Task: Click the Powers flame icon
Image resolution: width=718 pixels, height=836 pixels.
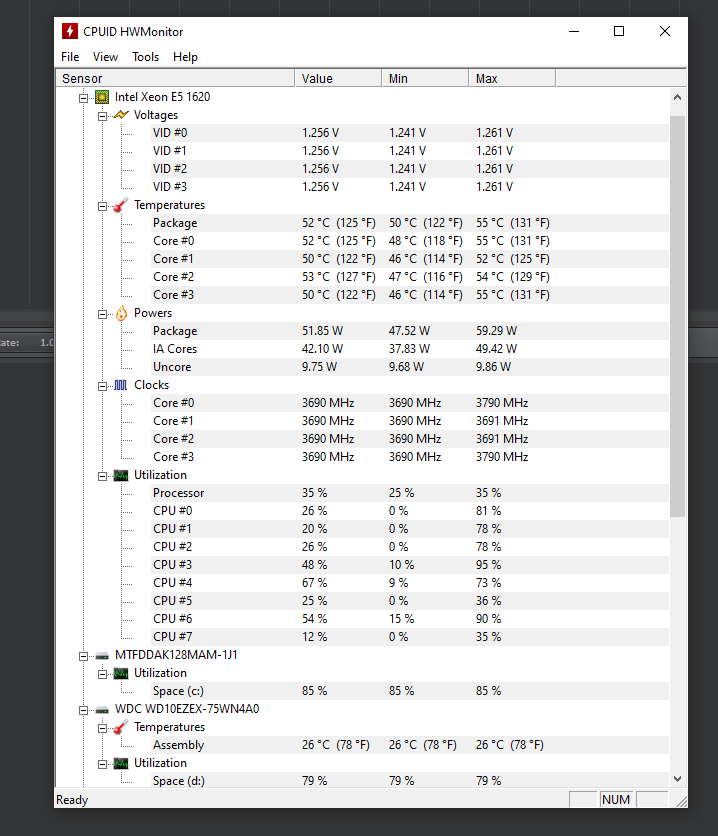Action: (121, 313)
